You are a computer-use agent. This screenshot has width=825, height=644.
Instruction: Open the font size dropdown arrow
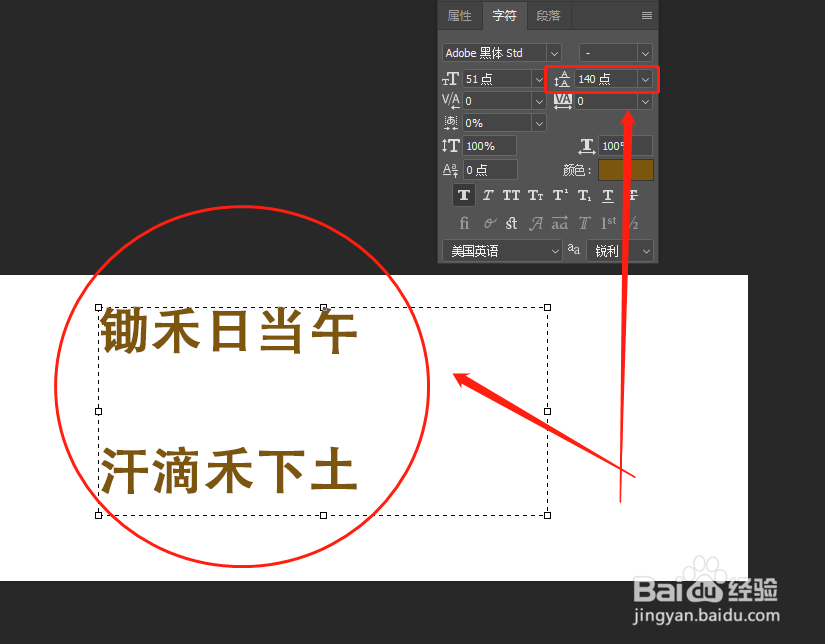coord(539,79)
